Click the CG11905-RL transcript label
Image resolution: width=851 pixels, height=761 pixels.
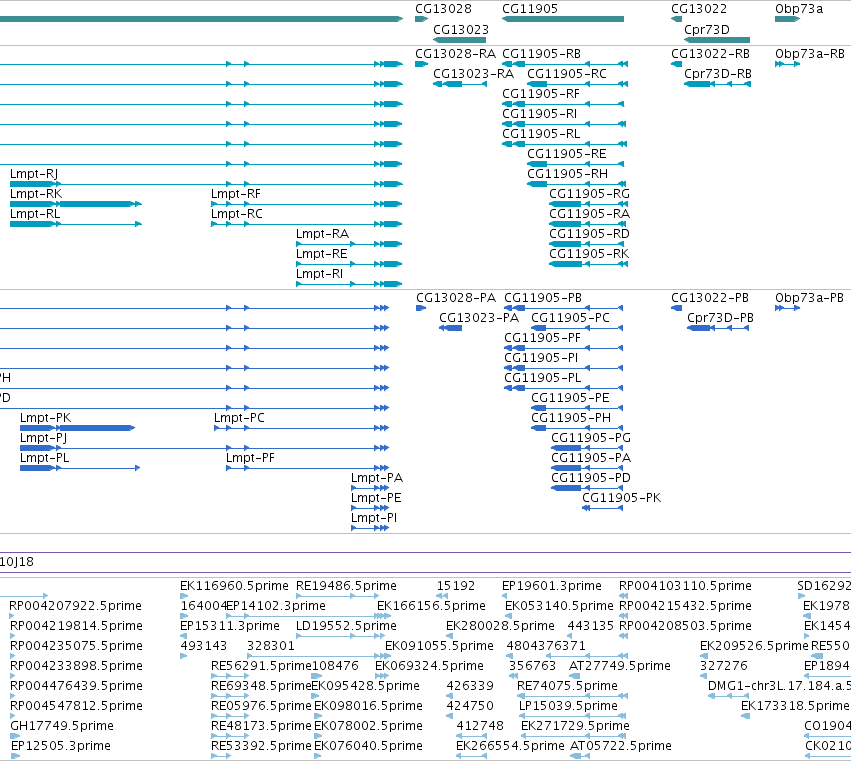541,134
